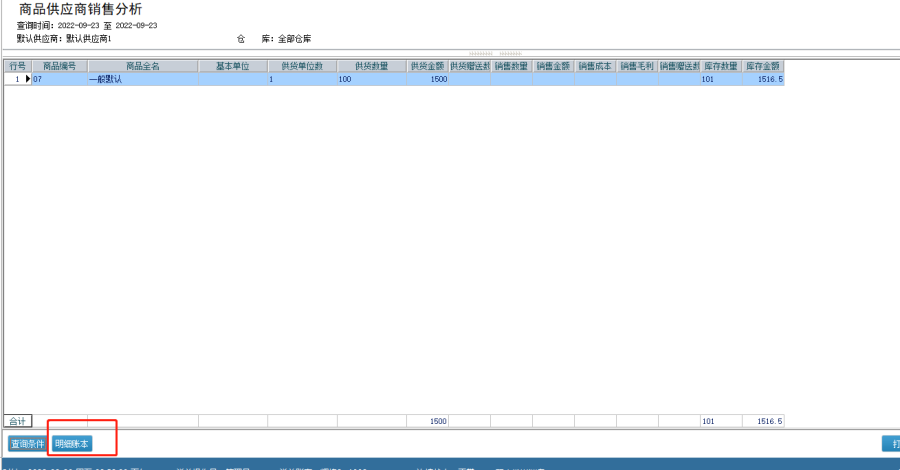Sort by 商品编号 column header

[60, 66]
